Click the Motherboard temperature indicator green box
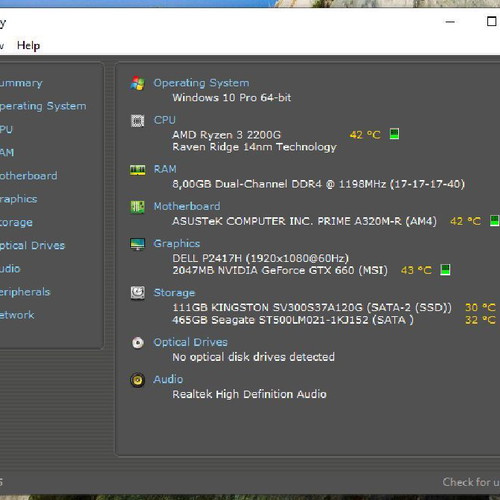Viewport: 500px width, 500px height. tap(494, 220)
